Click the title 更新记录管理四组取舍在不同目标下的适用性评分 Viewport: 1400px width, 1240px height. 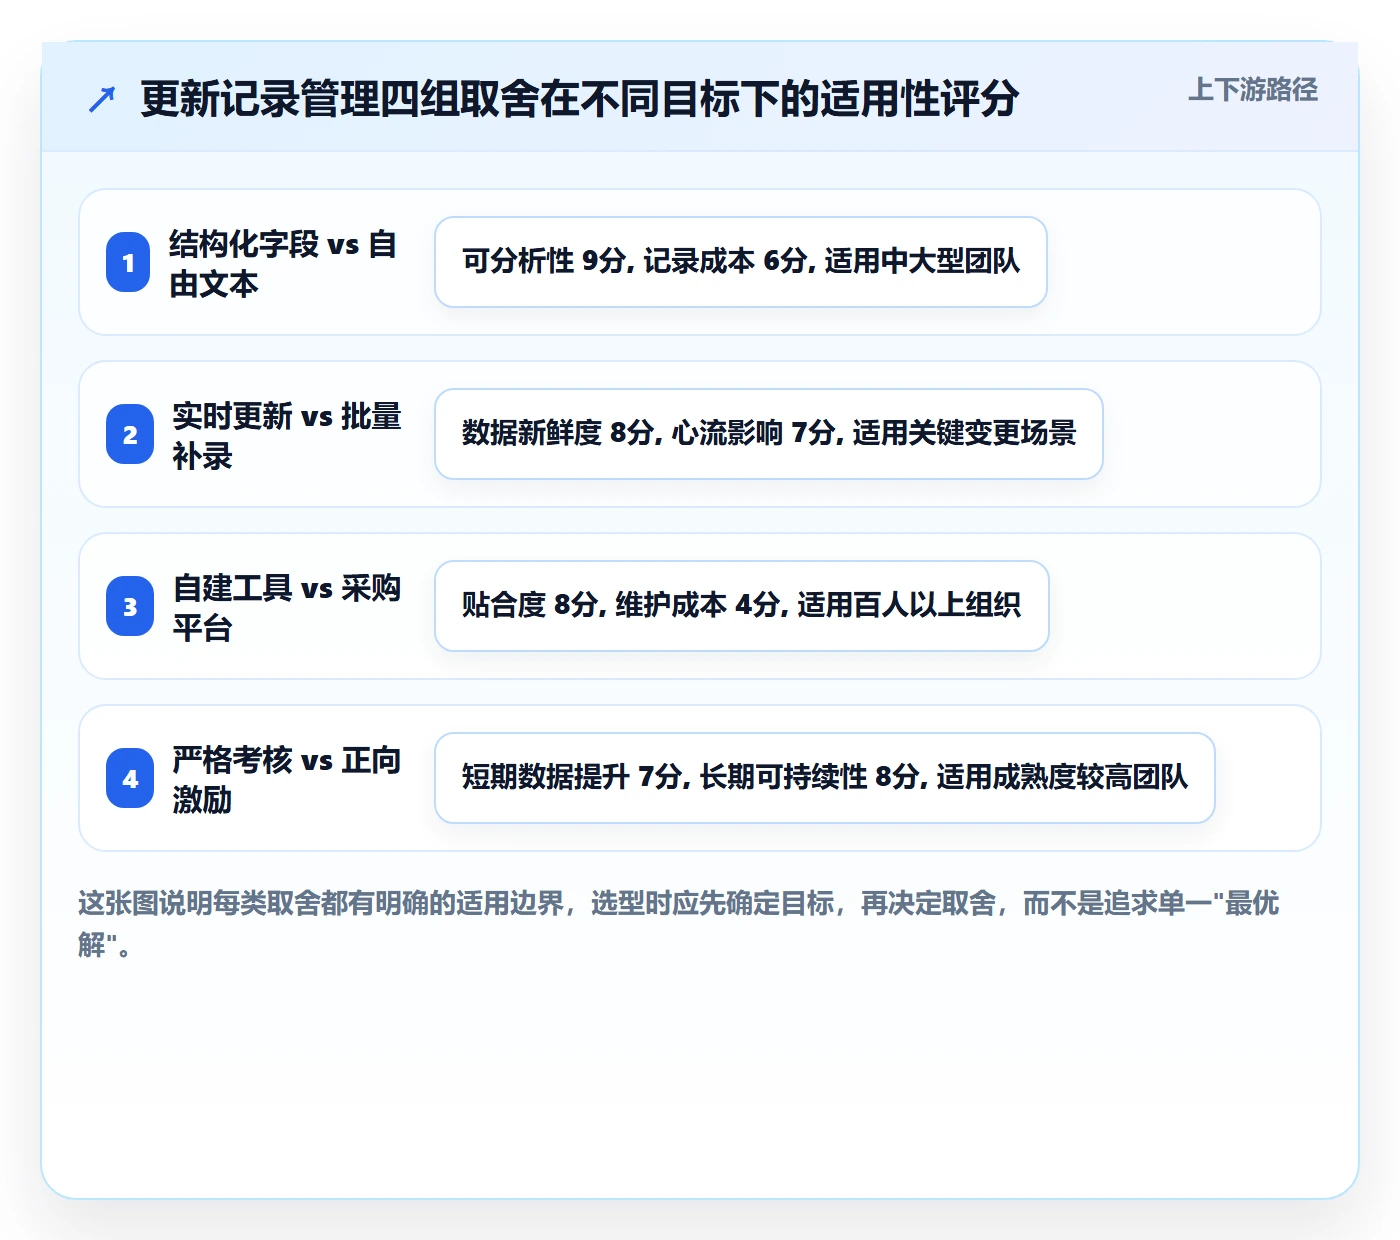[x=580, y=99]
